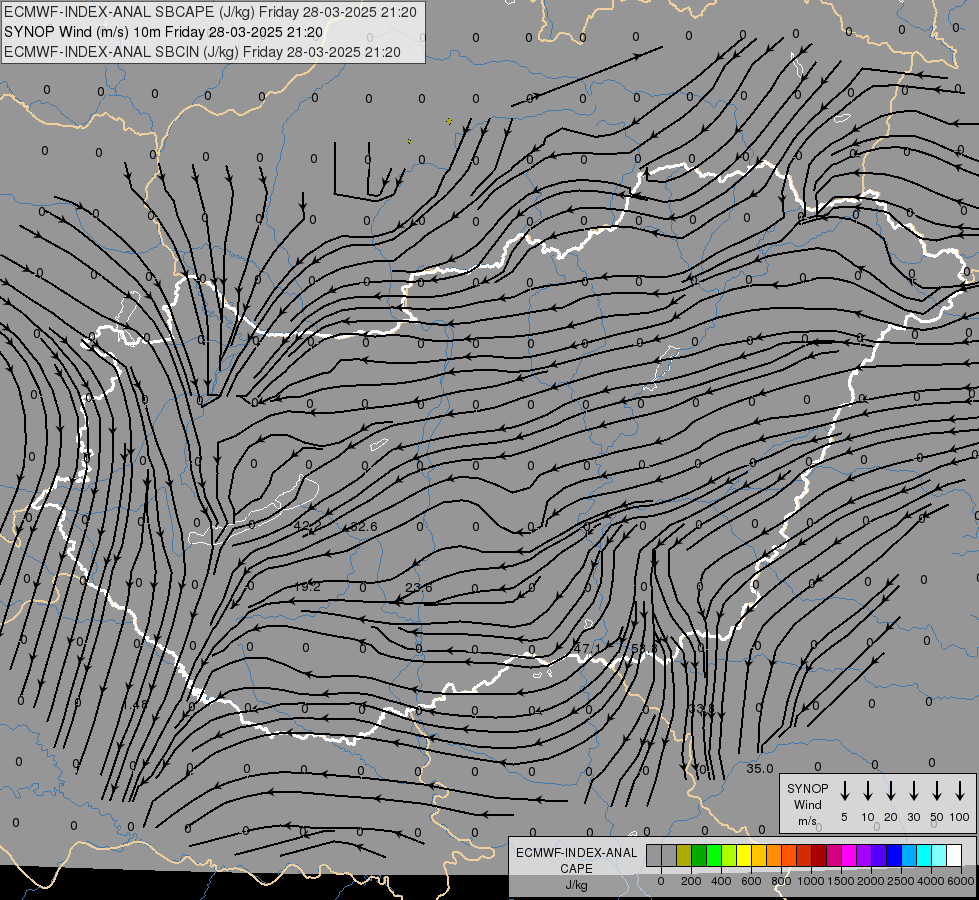Click the 2000 tick label on CAPE scale
979x900 pixels.
(870, 881)
